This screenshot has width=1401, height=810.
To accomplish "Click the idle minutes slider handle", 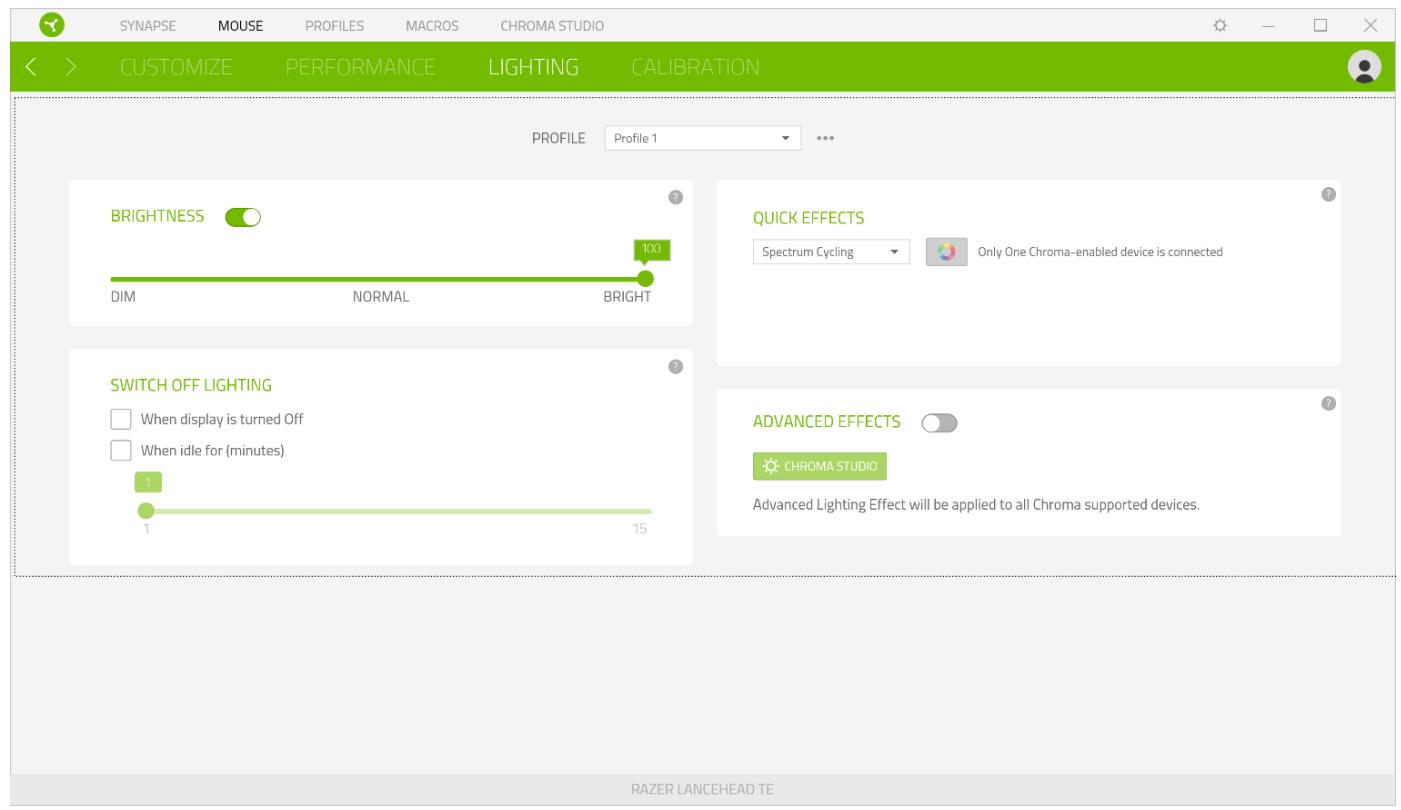I will point(146,511).
